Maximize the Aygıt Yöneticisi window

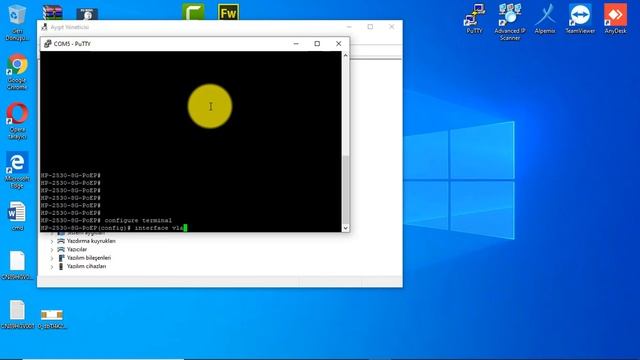tap(370, 27)
